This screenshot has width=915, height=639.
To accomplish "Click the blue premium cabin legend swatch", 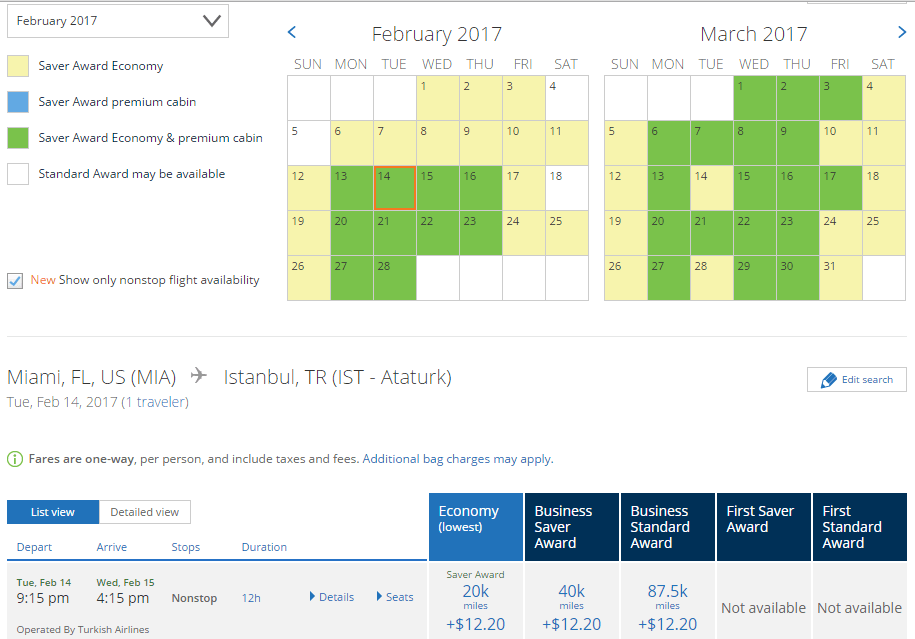I will [x=18, y=102].
